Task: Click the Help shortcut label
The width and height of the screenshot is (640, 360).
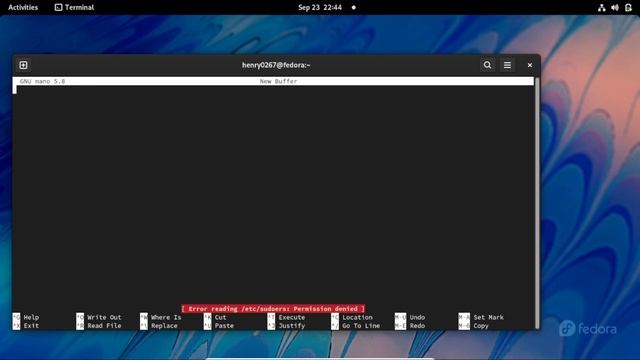Action: click(x=31, y=317)
